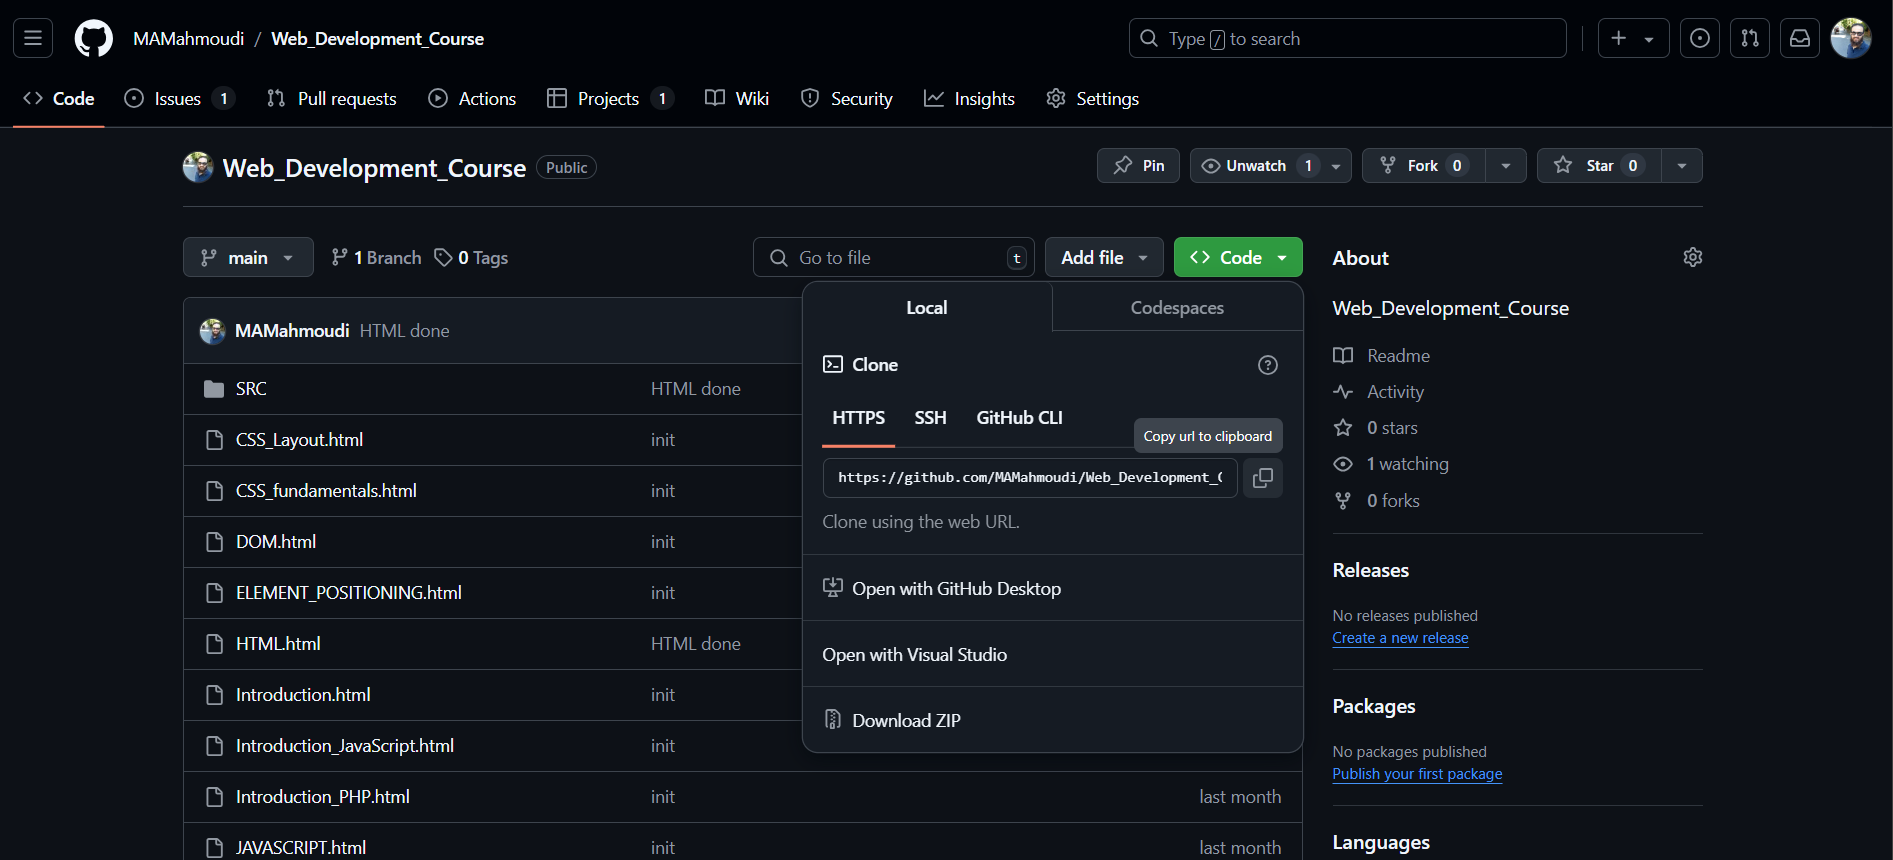
Task: Open the Security tab
Action: (x=847, y=99)
